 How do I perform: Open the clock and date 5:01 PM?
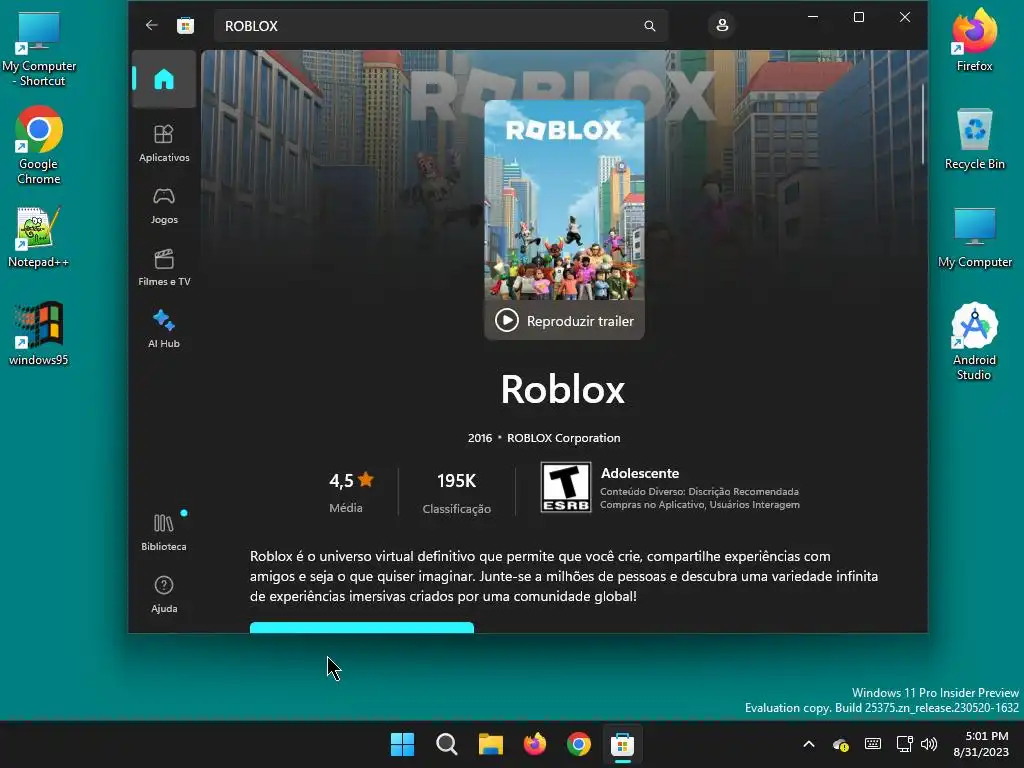point(981,744)
